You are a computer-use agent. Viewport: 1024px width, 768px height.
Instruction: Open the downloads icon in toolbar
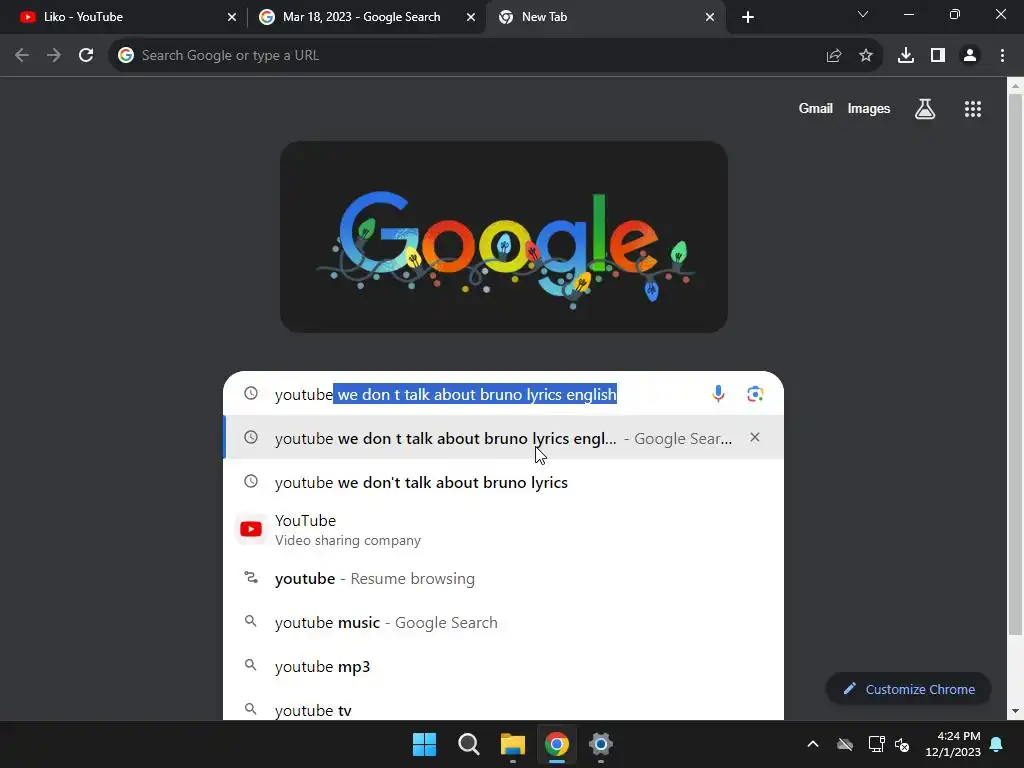click(x=906, y=56)
